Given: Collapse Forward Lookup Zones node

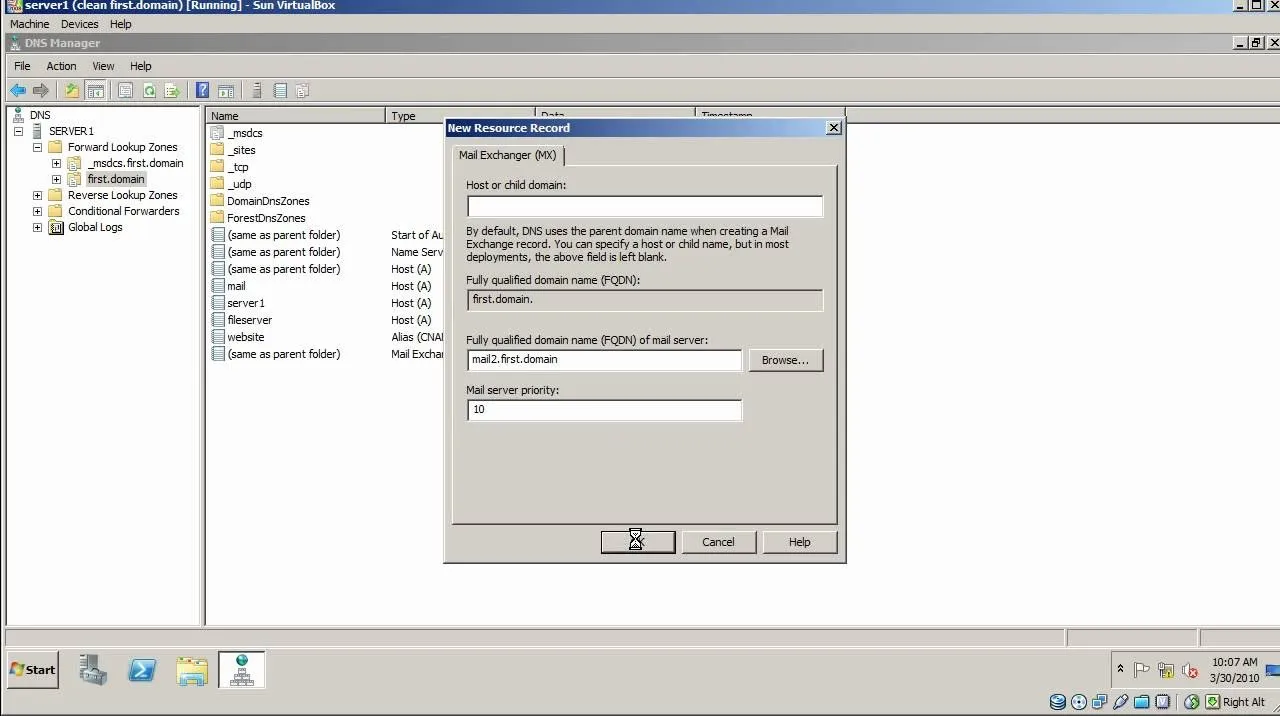Looking at the screenshot, I should (x=37, y=147).
